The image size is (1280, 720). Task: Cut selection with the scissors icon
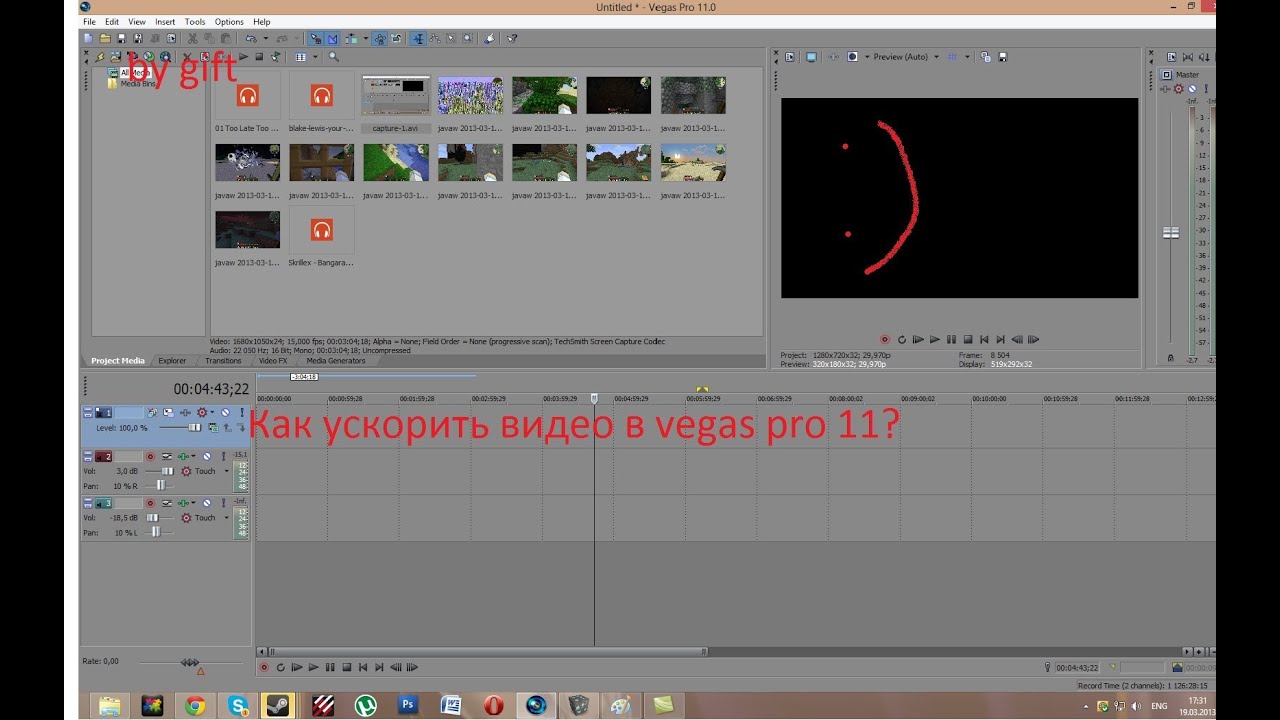click(192, 39)
